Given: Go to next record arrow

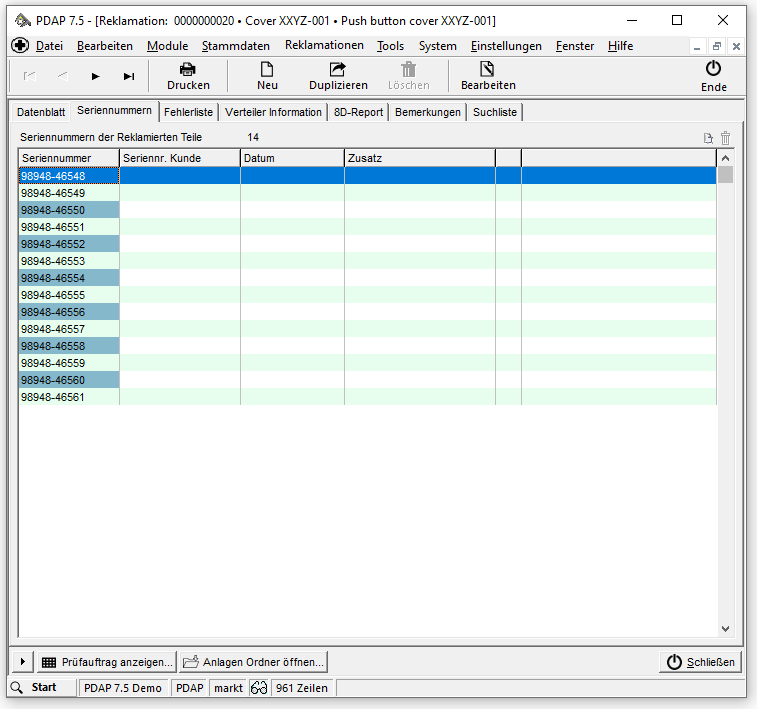Looking at the screenshot, I should point(96,76).
